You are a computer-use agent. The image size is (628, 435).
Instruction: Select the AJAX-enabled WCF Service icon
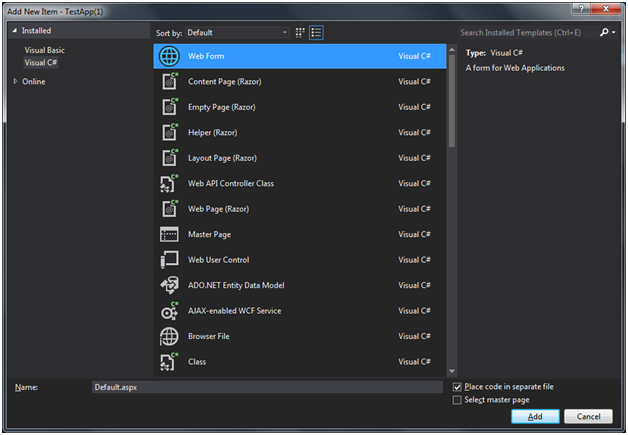pos(169,311)
